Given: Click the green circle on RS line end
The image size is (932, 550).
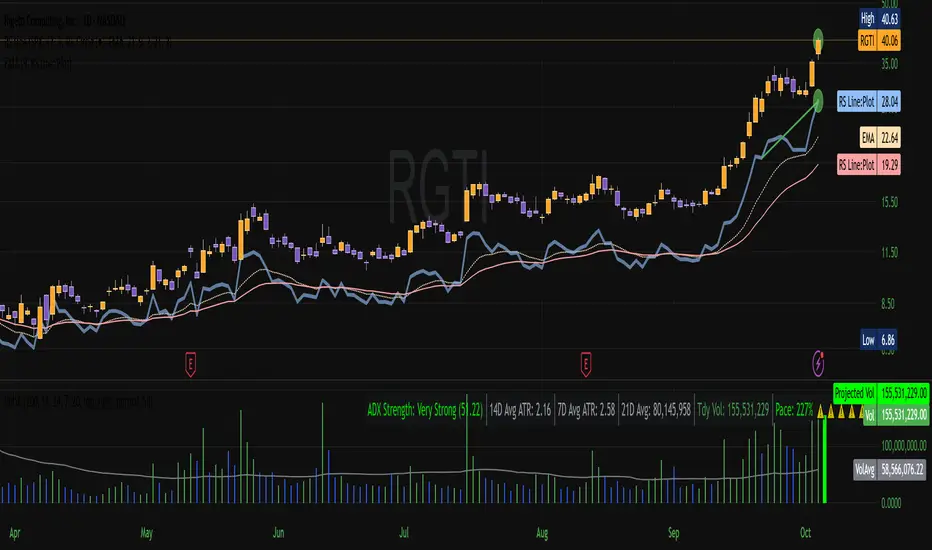Looking at the screenshot, I should tap(818, 100).
